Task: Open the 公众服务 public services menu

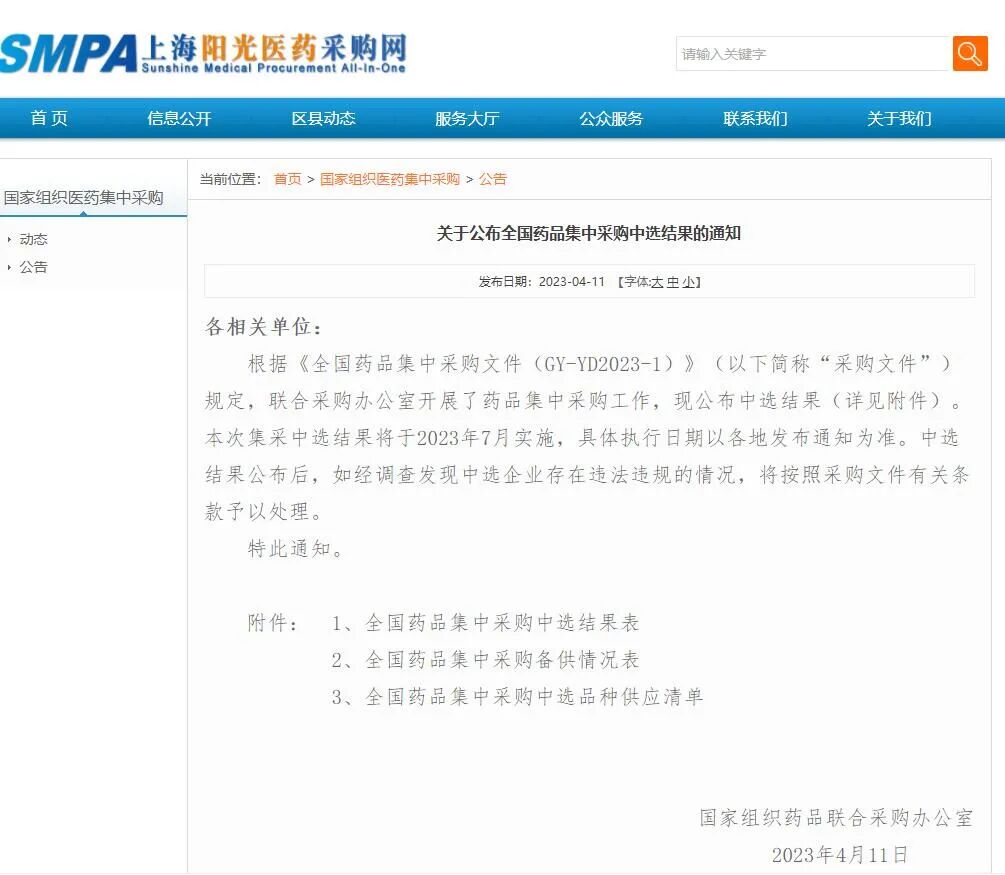Action: click(610, 118)
